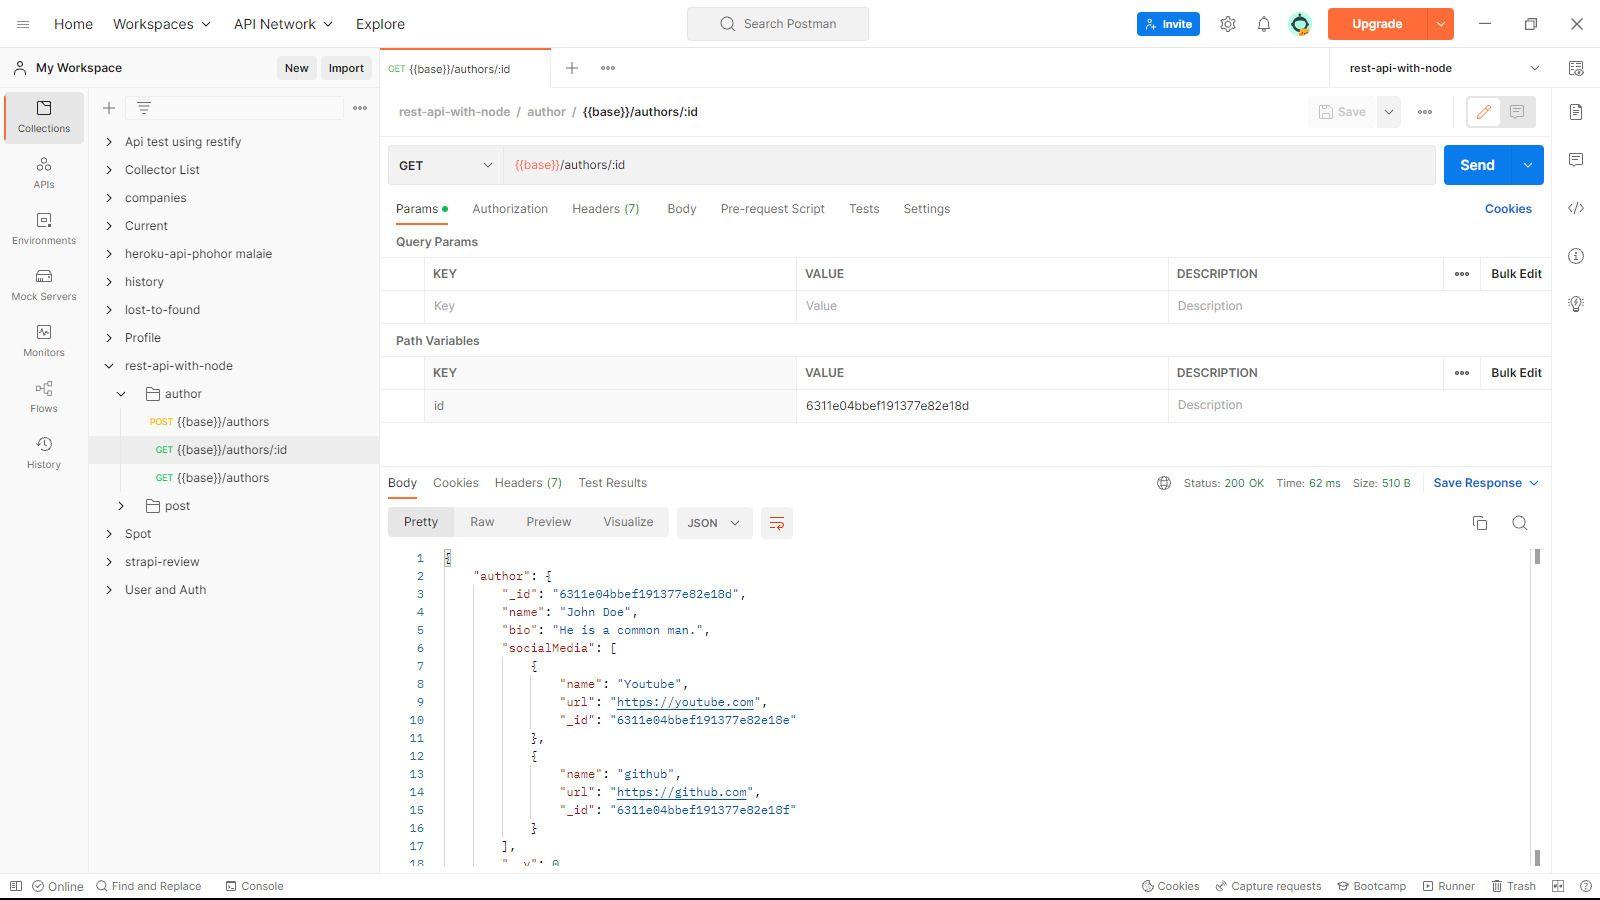Click the New button
The height and width of the screenshot is (900, 1600).
296,68
